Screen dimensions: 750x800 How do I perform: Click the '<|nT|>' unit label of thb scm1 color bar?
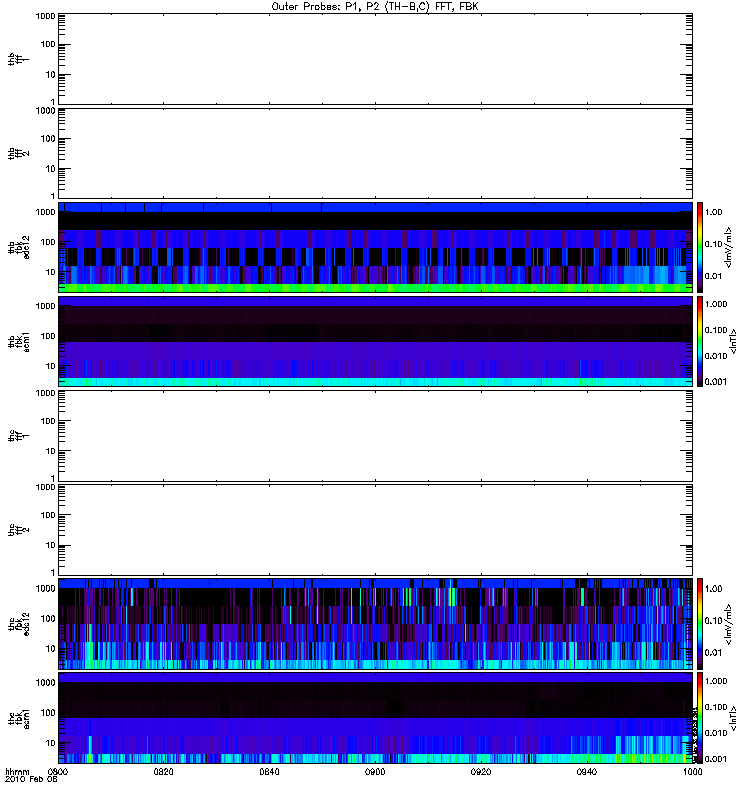pos(733,341)
